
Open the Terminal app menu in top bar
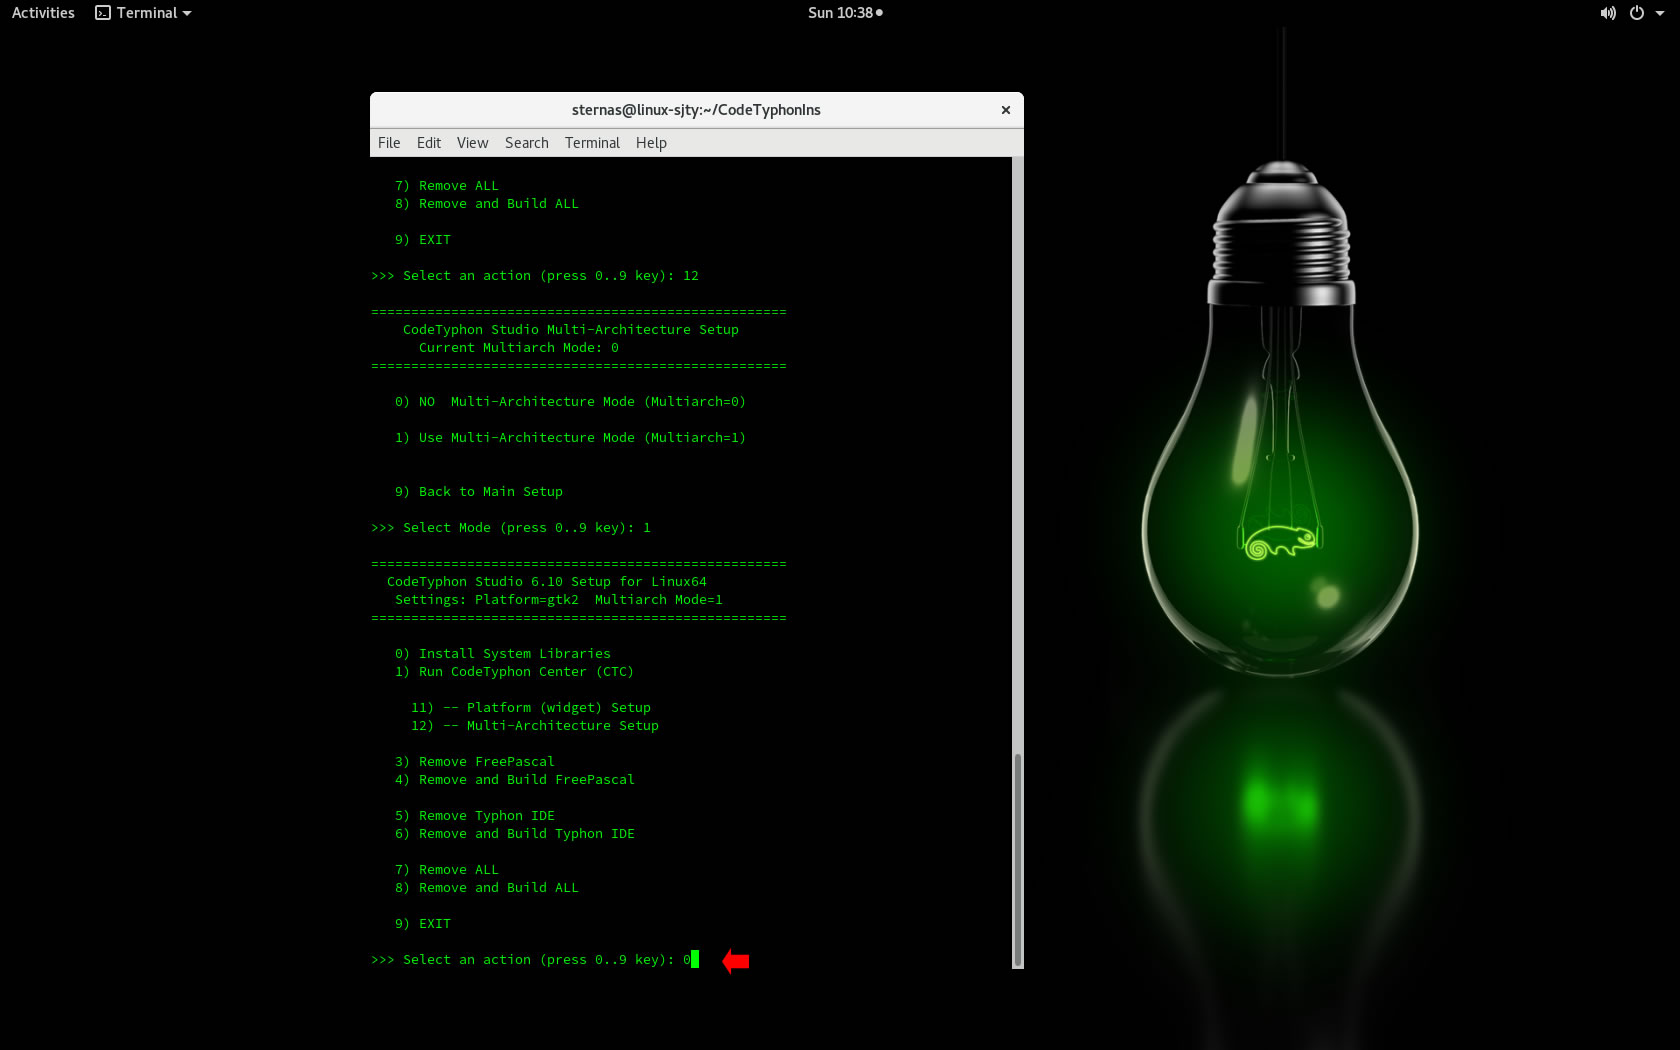(143, 13)
